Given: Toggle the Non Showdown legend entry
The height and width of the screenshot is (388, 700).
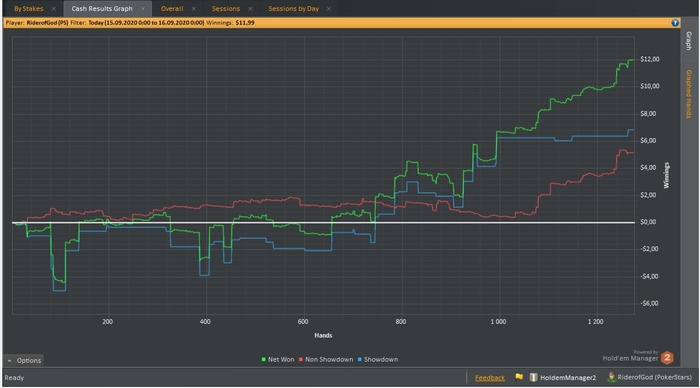Looking at the screenshot, I should click(x=326, y=359).
